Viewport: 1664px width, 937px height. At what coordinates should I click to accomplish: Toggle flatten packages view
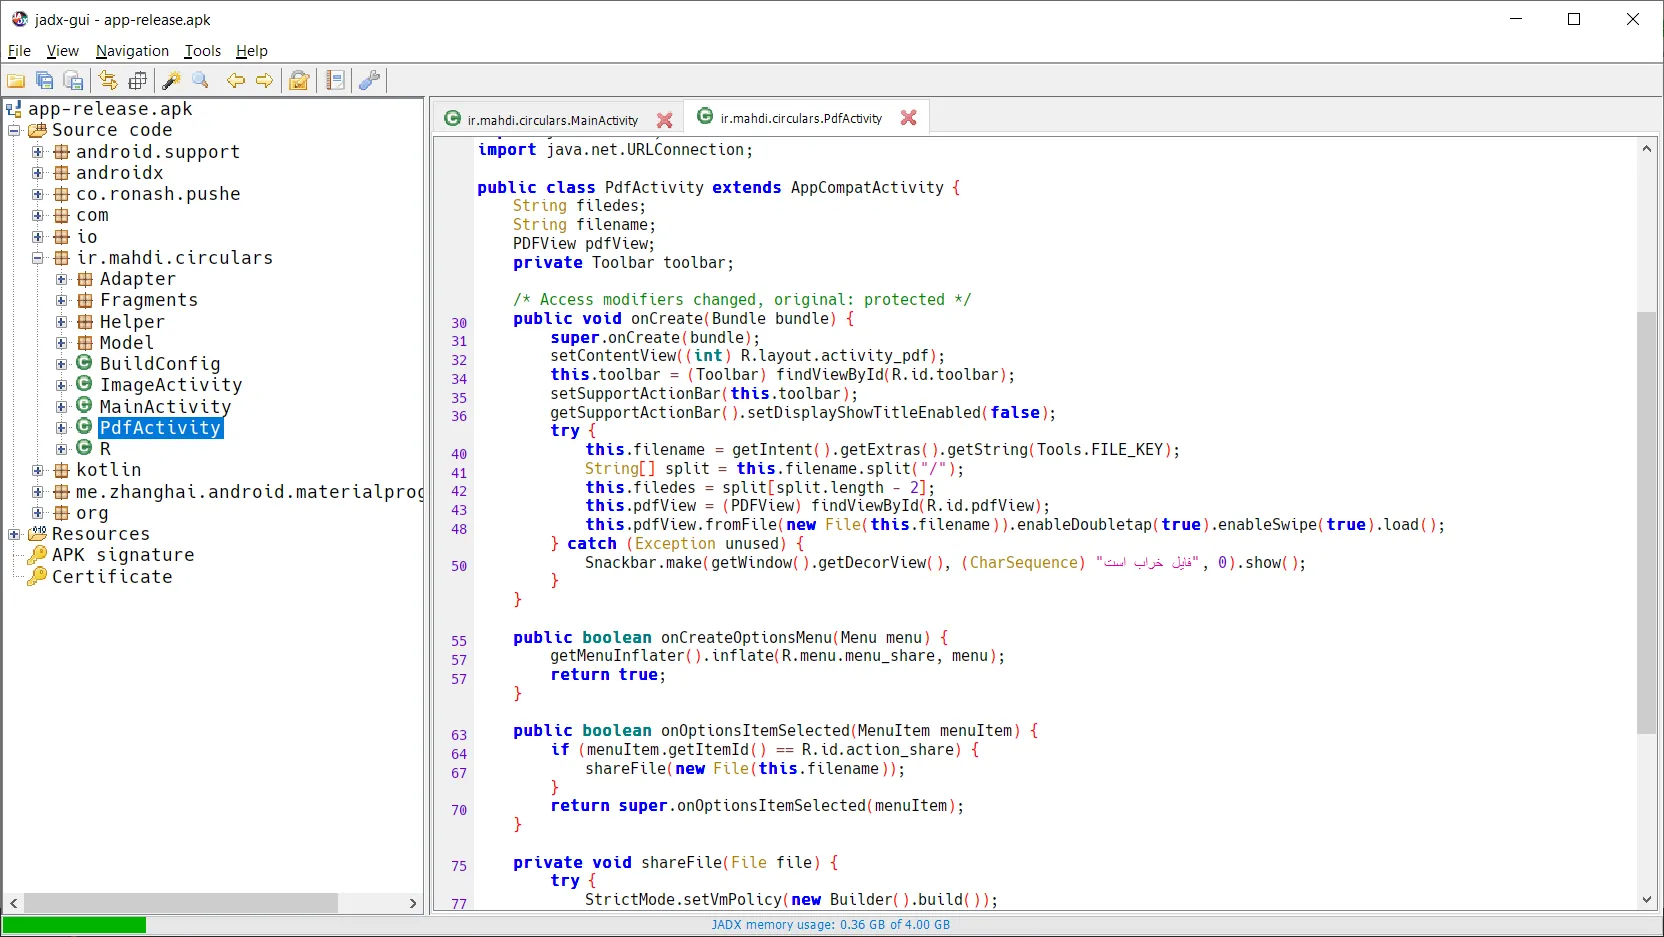[x=138, y=81]
